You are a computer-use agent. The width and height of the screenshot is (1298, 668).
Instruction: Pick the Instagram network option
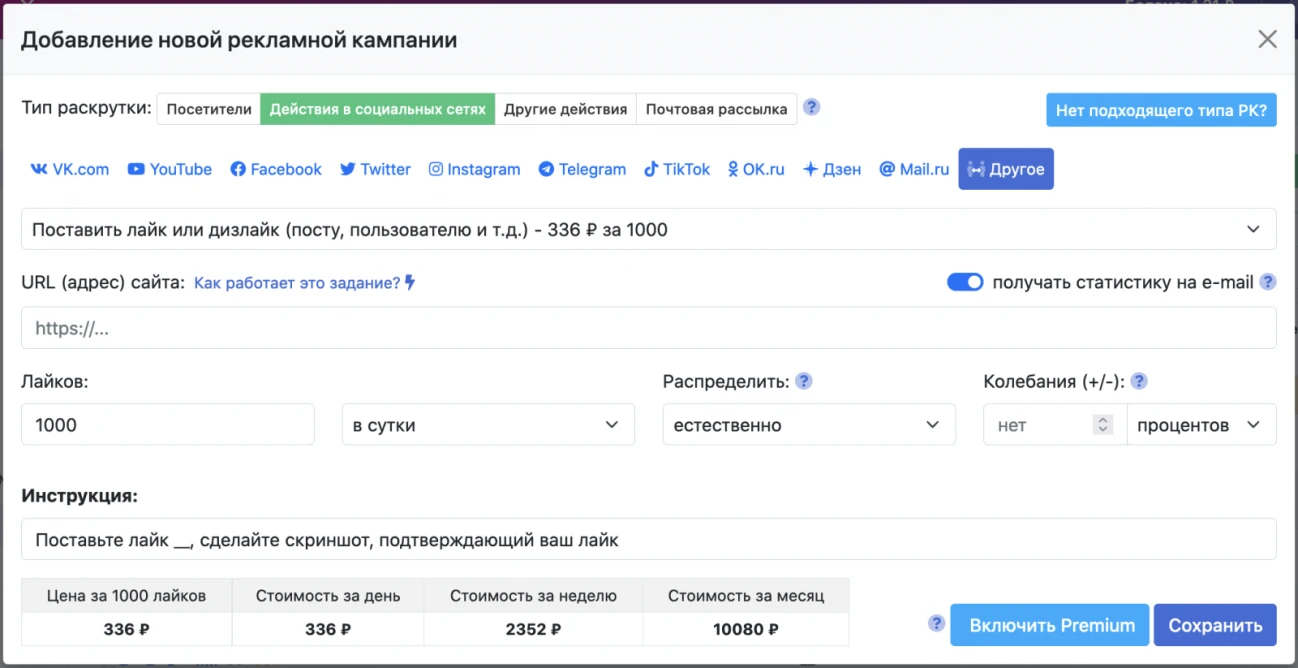coord(475,169)
